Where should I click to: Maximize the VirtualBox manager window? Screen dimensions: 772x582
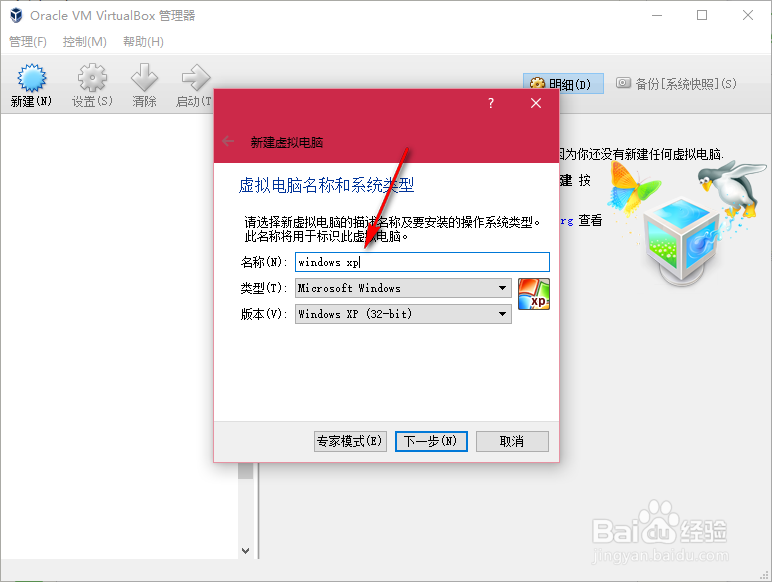(702, 15)
